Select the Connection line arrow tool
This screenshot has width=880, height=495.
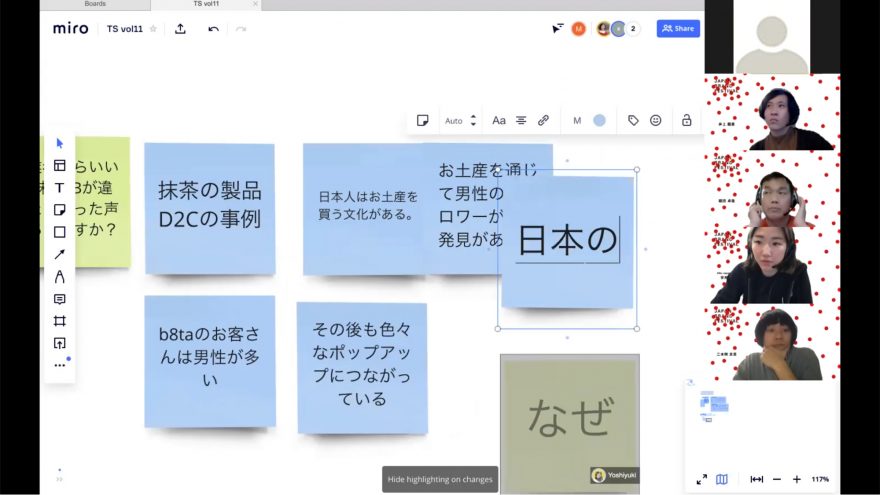click(59, 254)
